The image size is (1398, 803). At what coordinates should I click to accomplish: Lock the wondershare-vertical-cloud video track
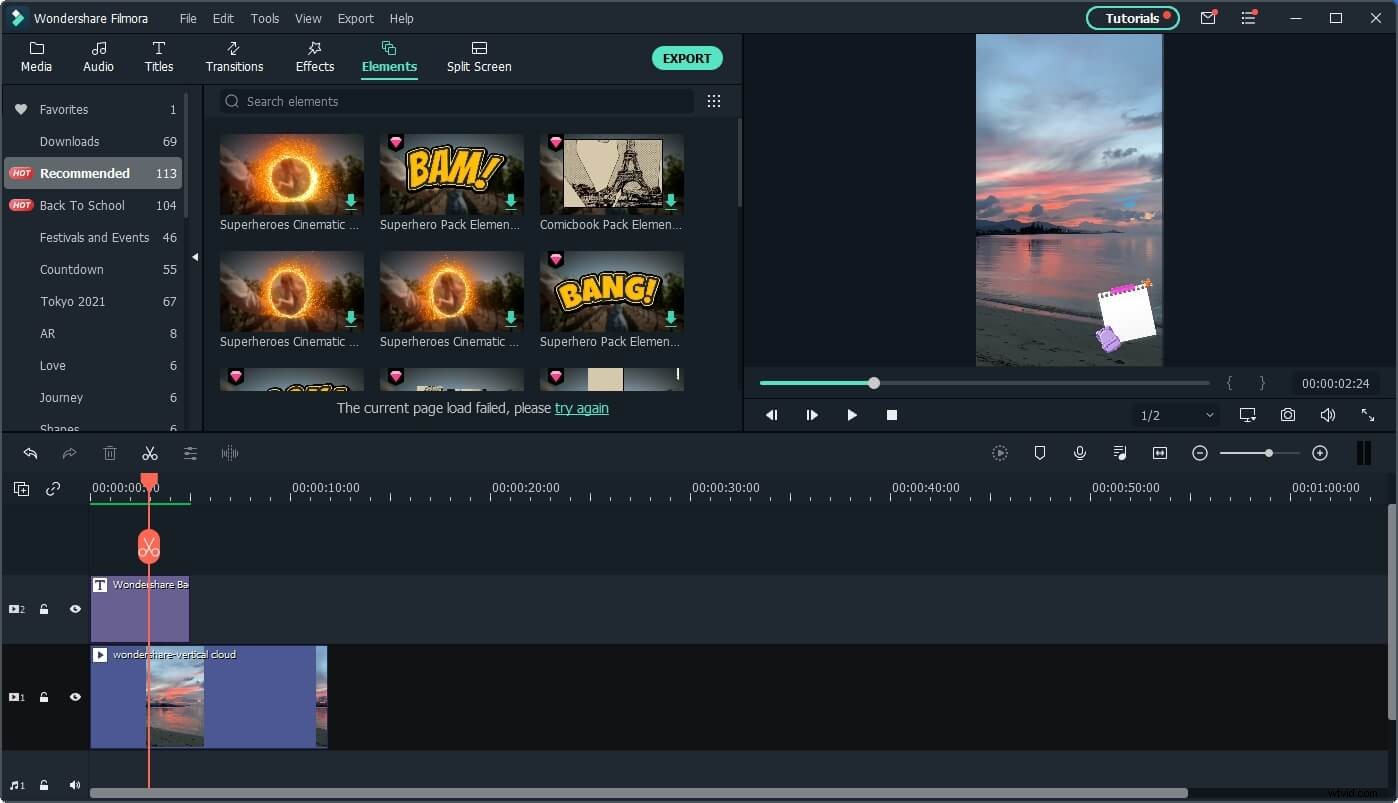point(44,697)
